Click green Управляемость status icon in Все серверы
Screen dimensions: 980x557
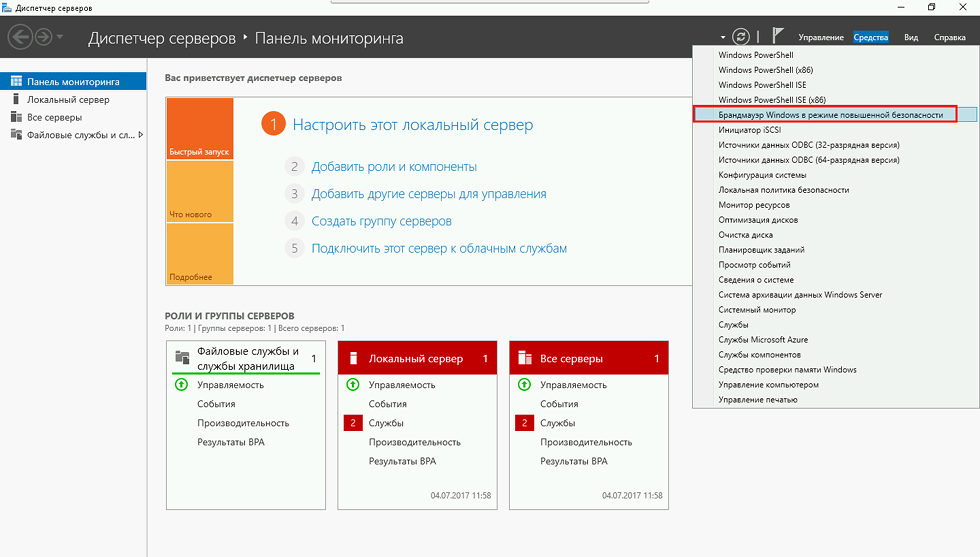524,385
